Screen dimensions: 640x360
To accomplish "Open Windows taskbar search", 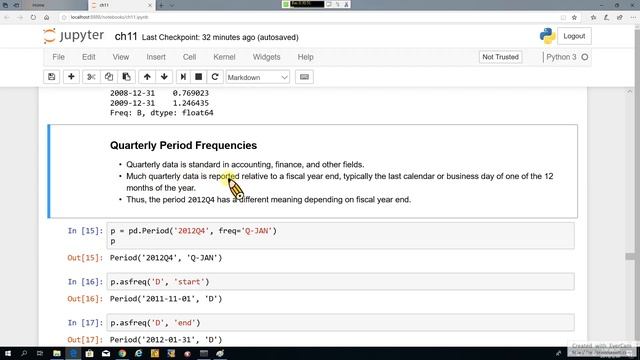I will point(24,353).
